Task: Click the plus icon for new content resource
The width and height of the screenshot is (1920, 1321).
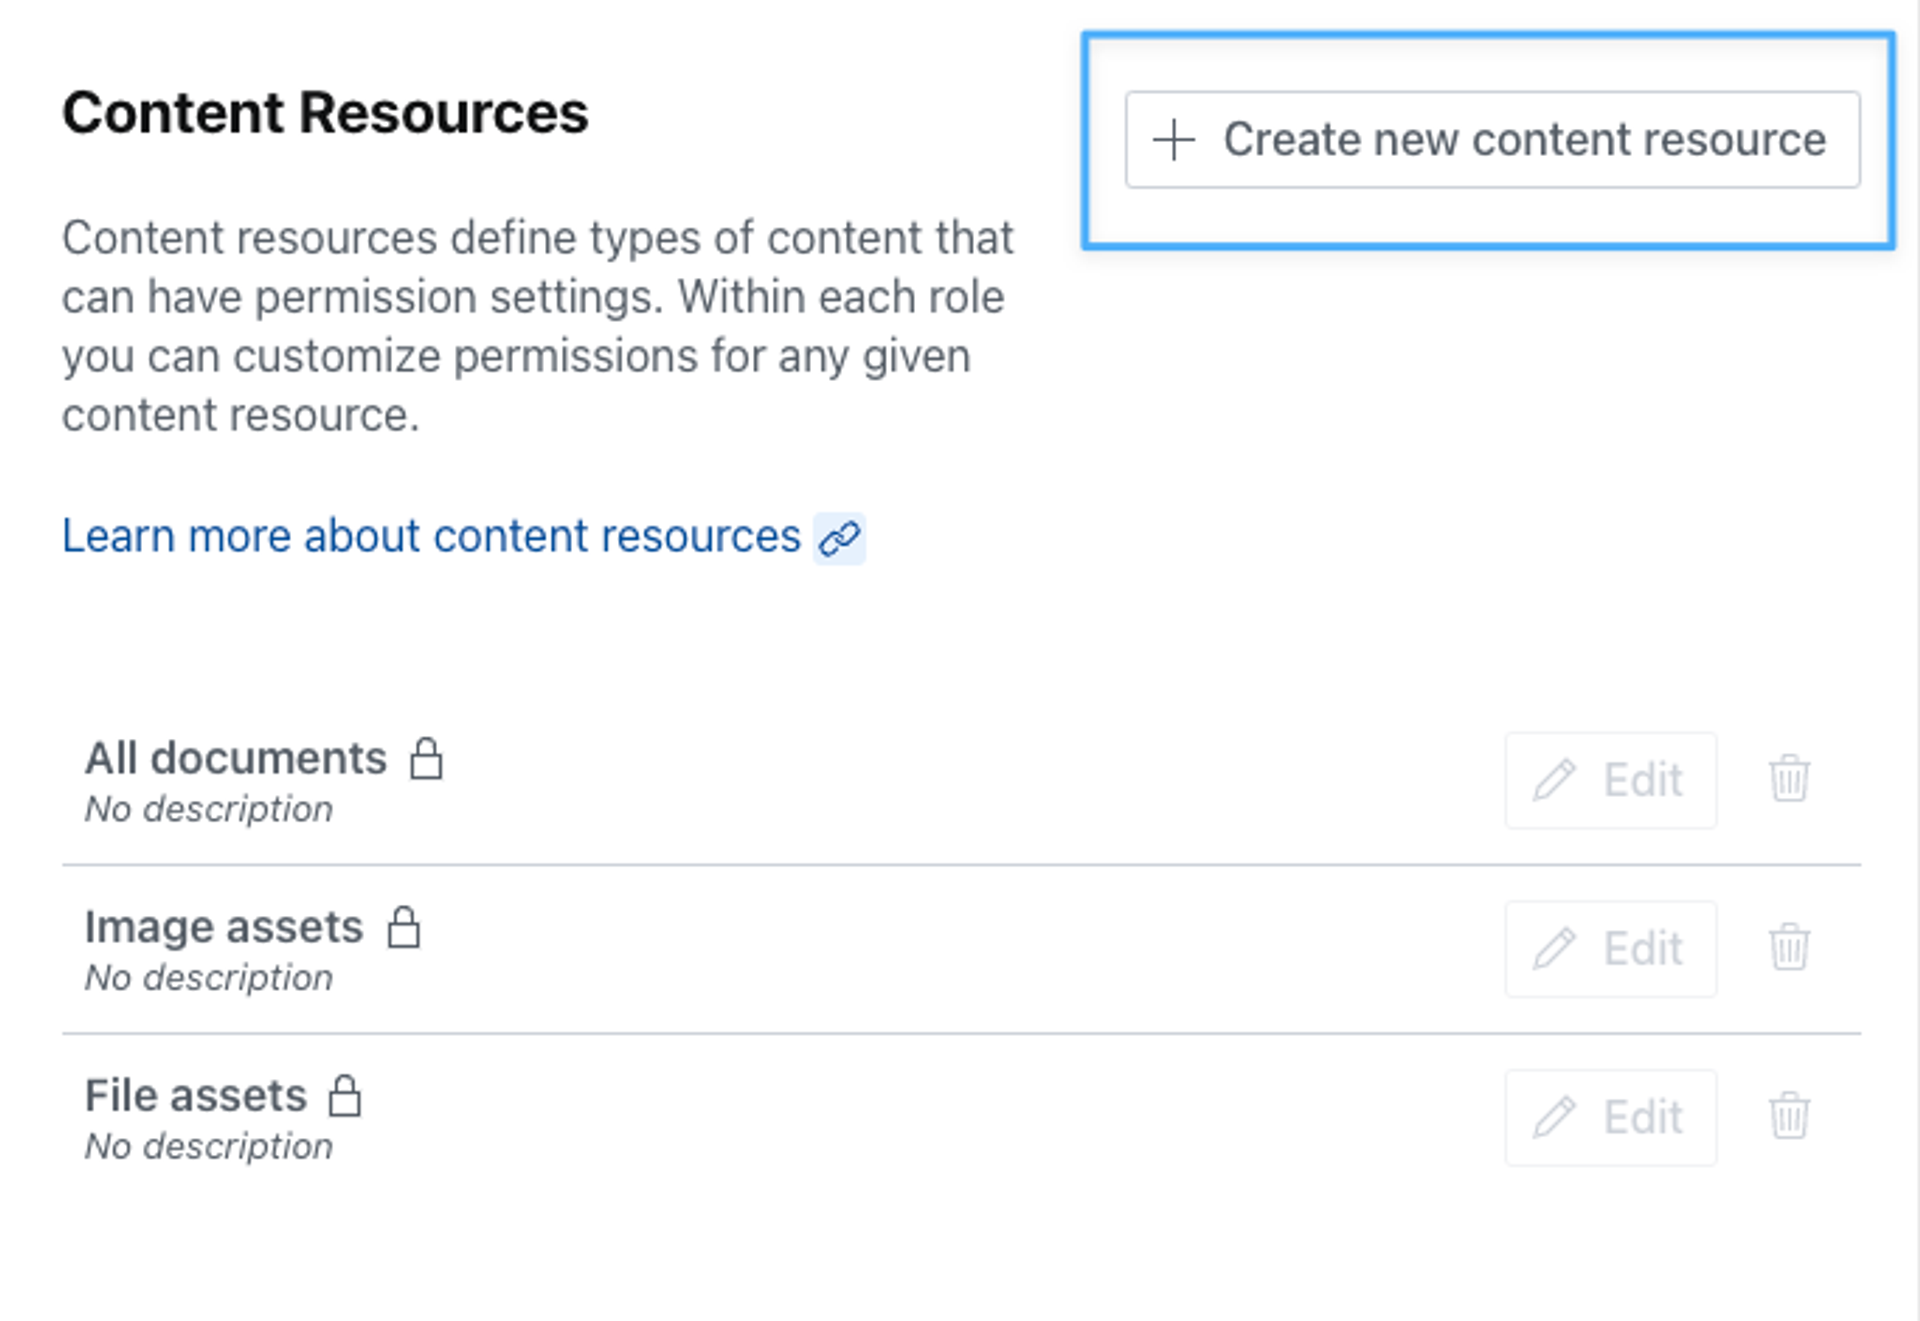Action: pos(1173,140)
